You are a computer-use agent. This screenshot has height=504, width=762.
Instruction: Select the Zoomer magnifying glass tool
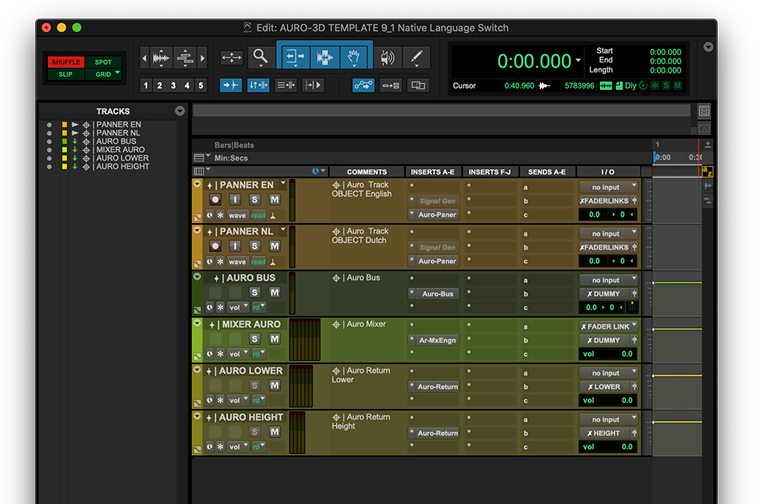tap(260, 57)
